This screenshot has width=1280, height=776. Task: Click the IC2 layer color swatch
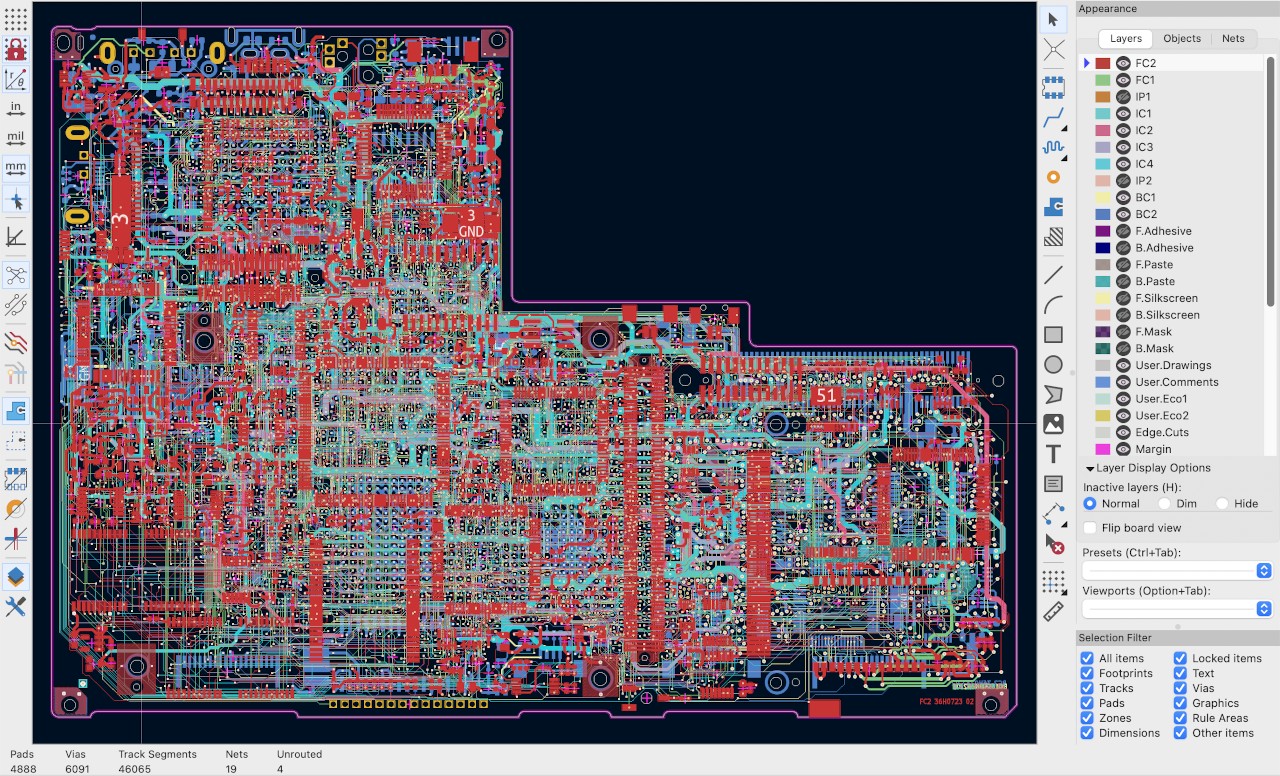tap(1103, 130)
